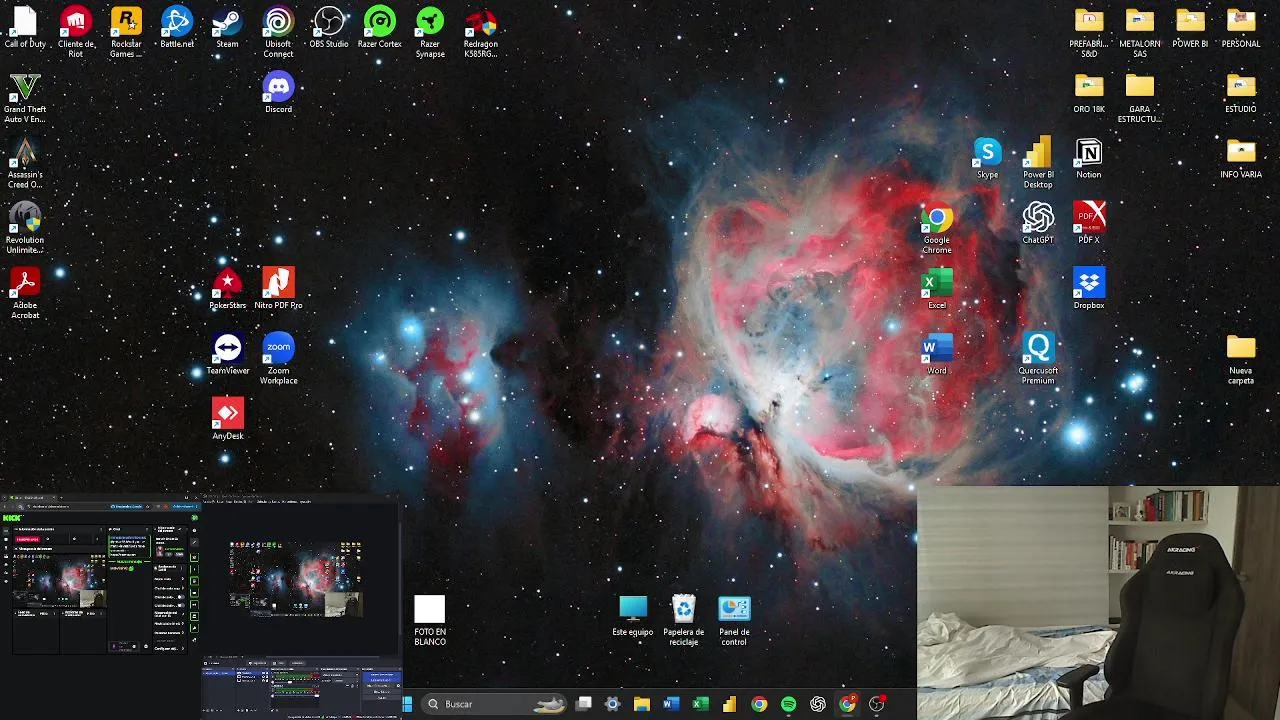
Task: Open the Steam desktop shortcut
Action: click(227, 29)
